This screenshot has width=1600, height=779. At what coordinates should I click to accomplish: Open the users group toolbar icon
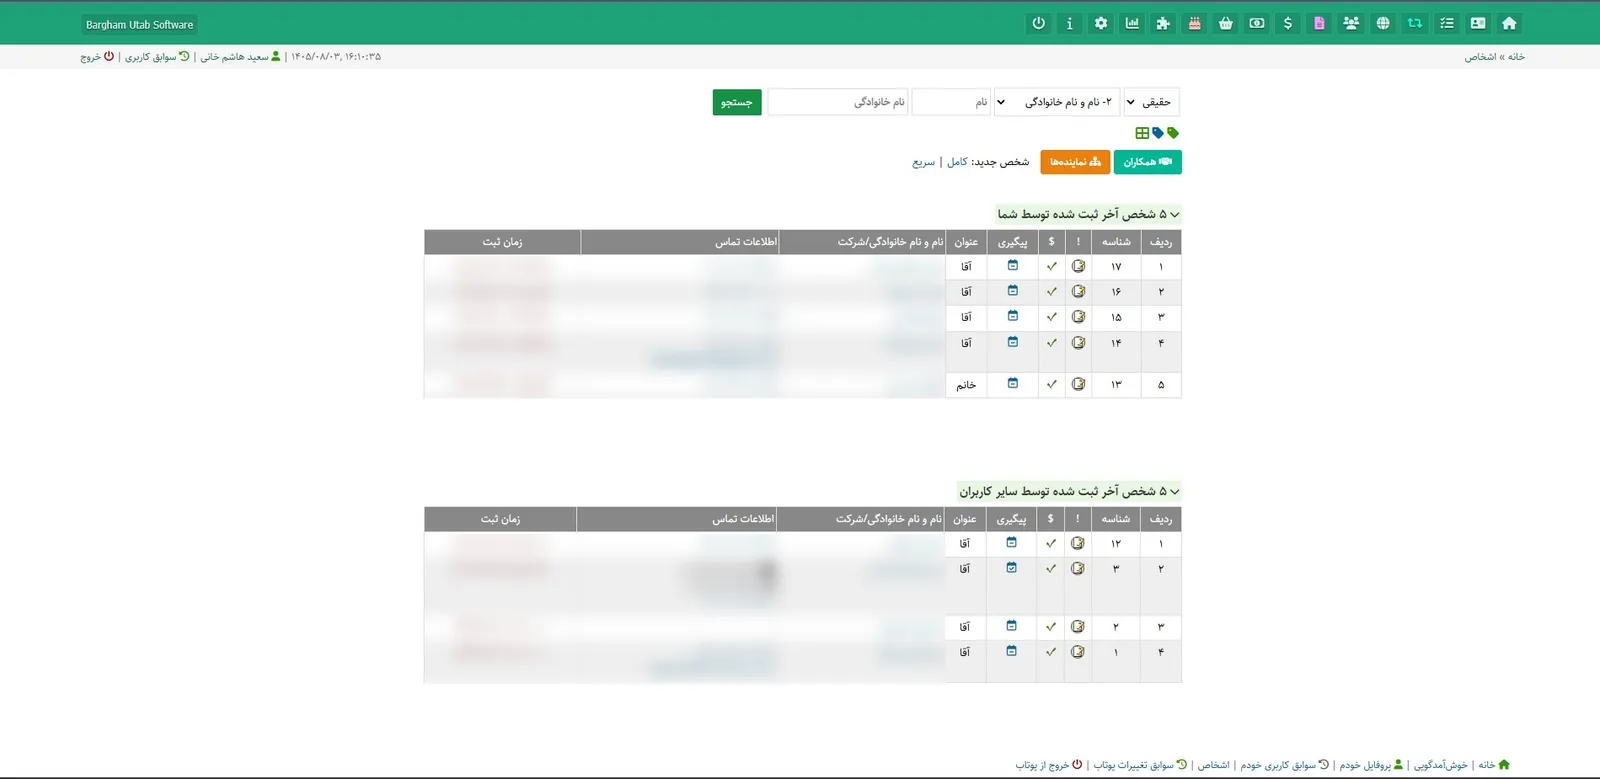(x=1351, y=24)
